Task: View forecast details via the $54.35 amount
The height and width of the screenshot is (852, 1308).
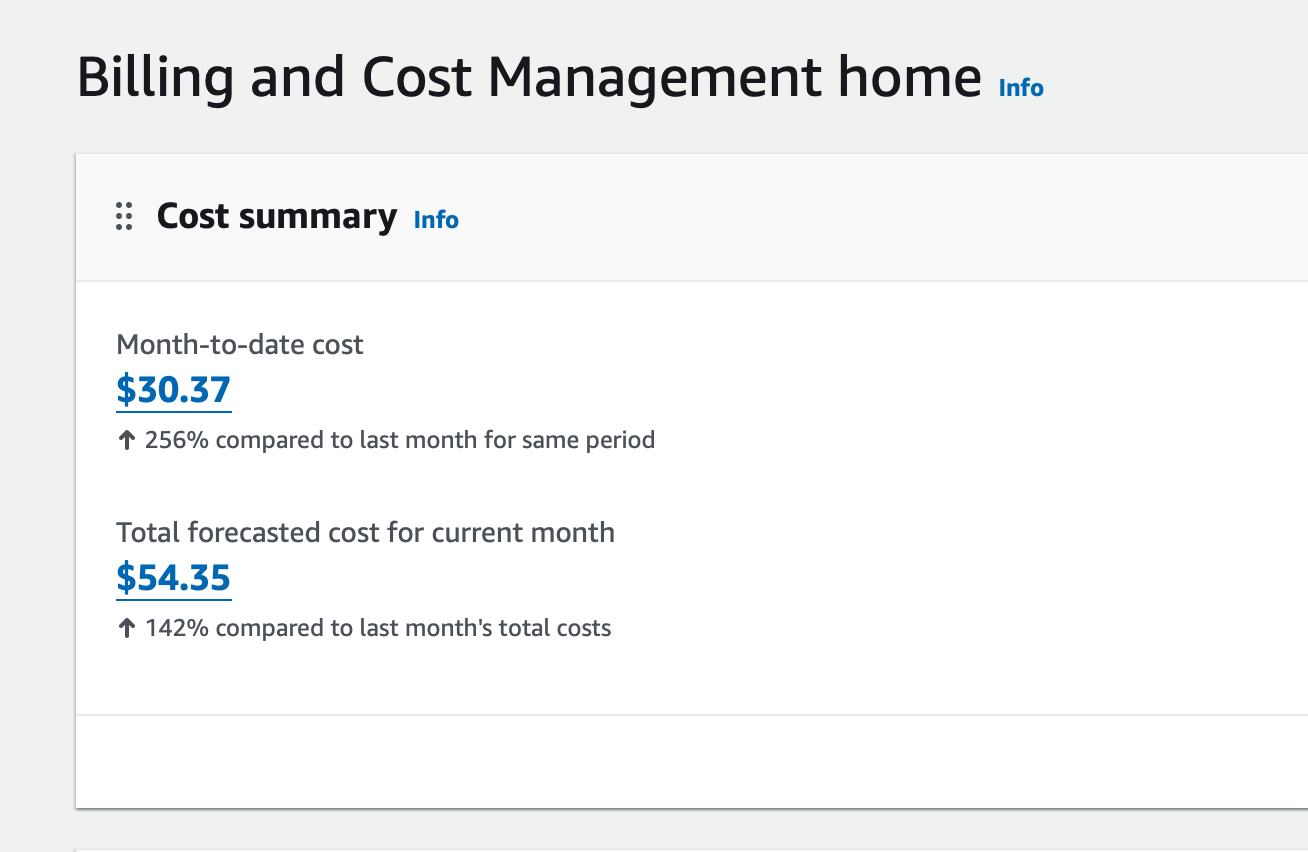Action: tap(173, 578)
